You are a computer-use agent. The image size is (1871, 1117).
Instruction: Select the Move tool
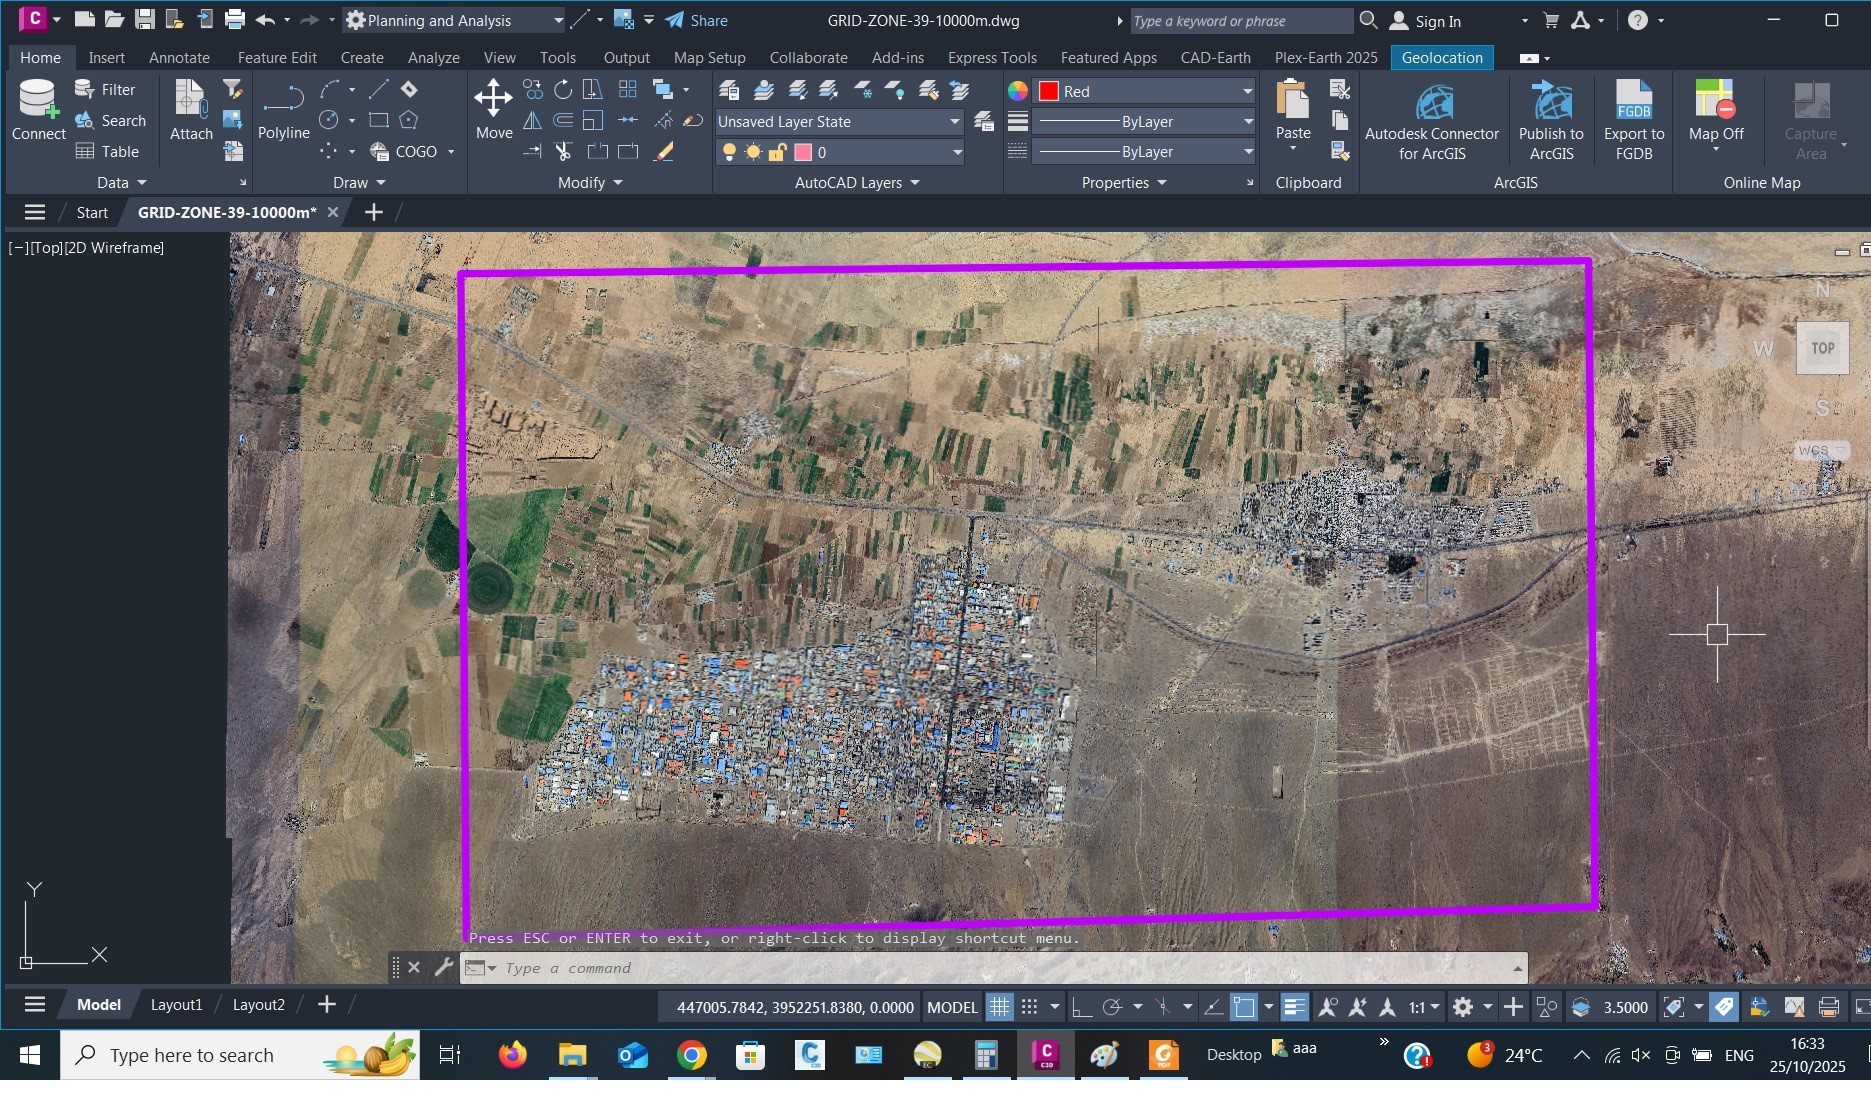tap(493, 110)
